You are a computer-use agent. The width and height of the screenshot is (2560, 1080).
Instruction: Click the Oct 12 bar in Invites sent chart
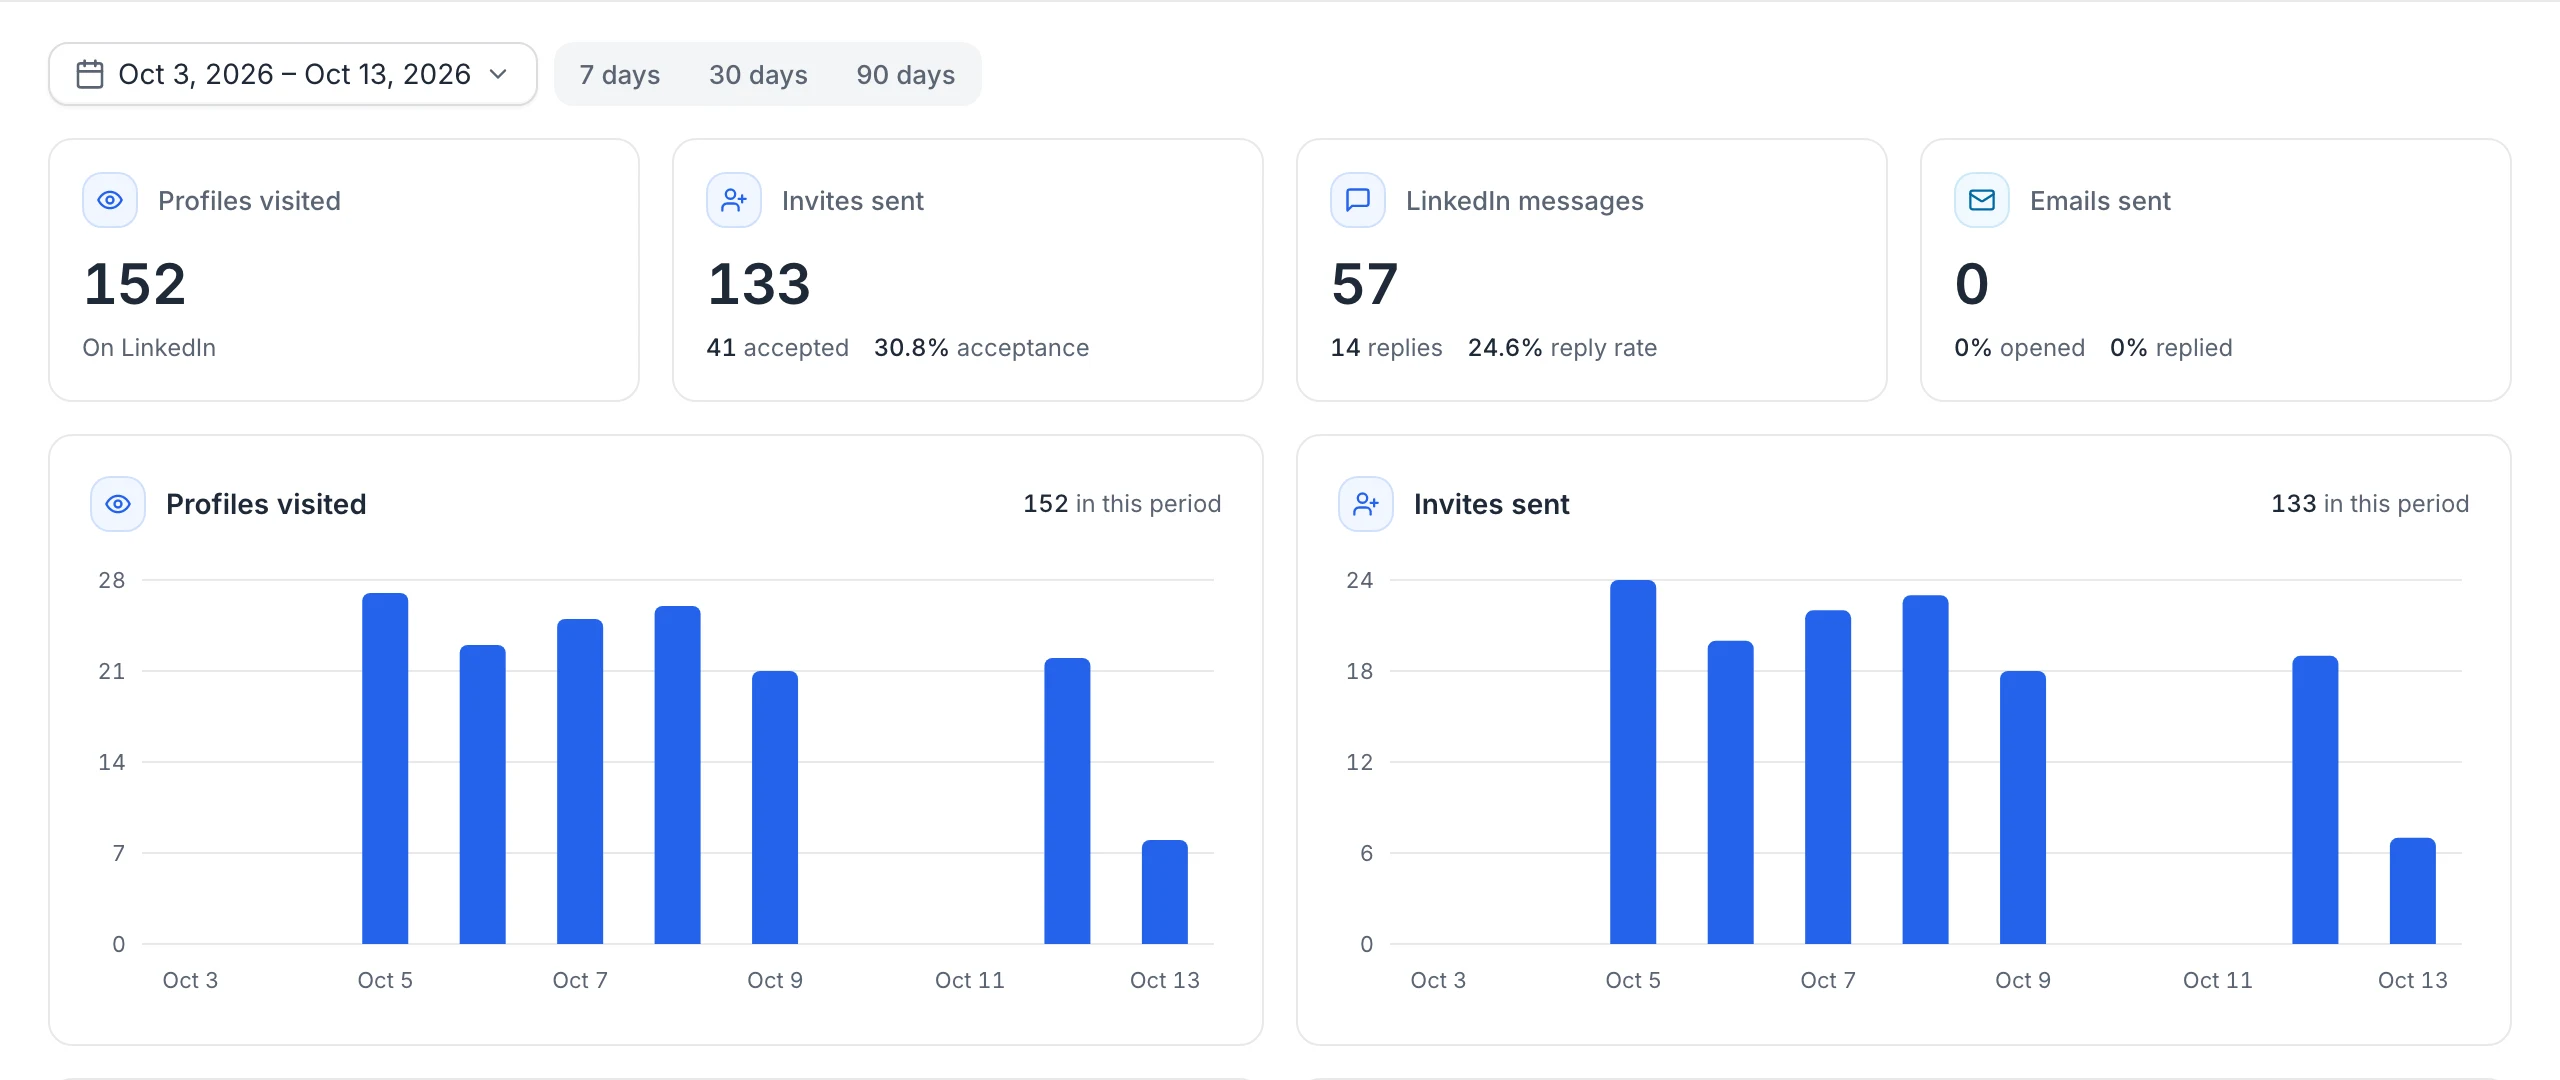point(2315,800)
